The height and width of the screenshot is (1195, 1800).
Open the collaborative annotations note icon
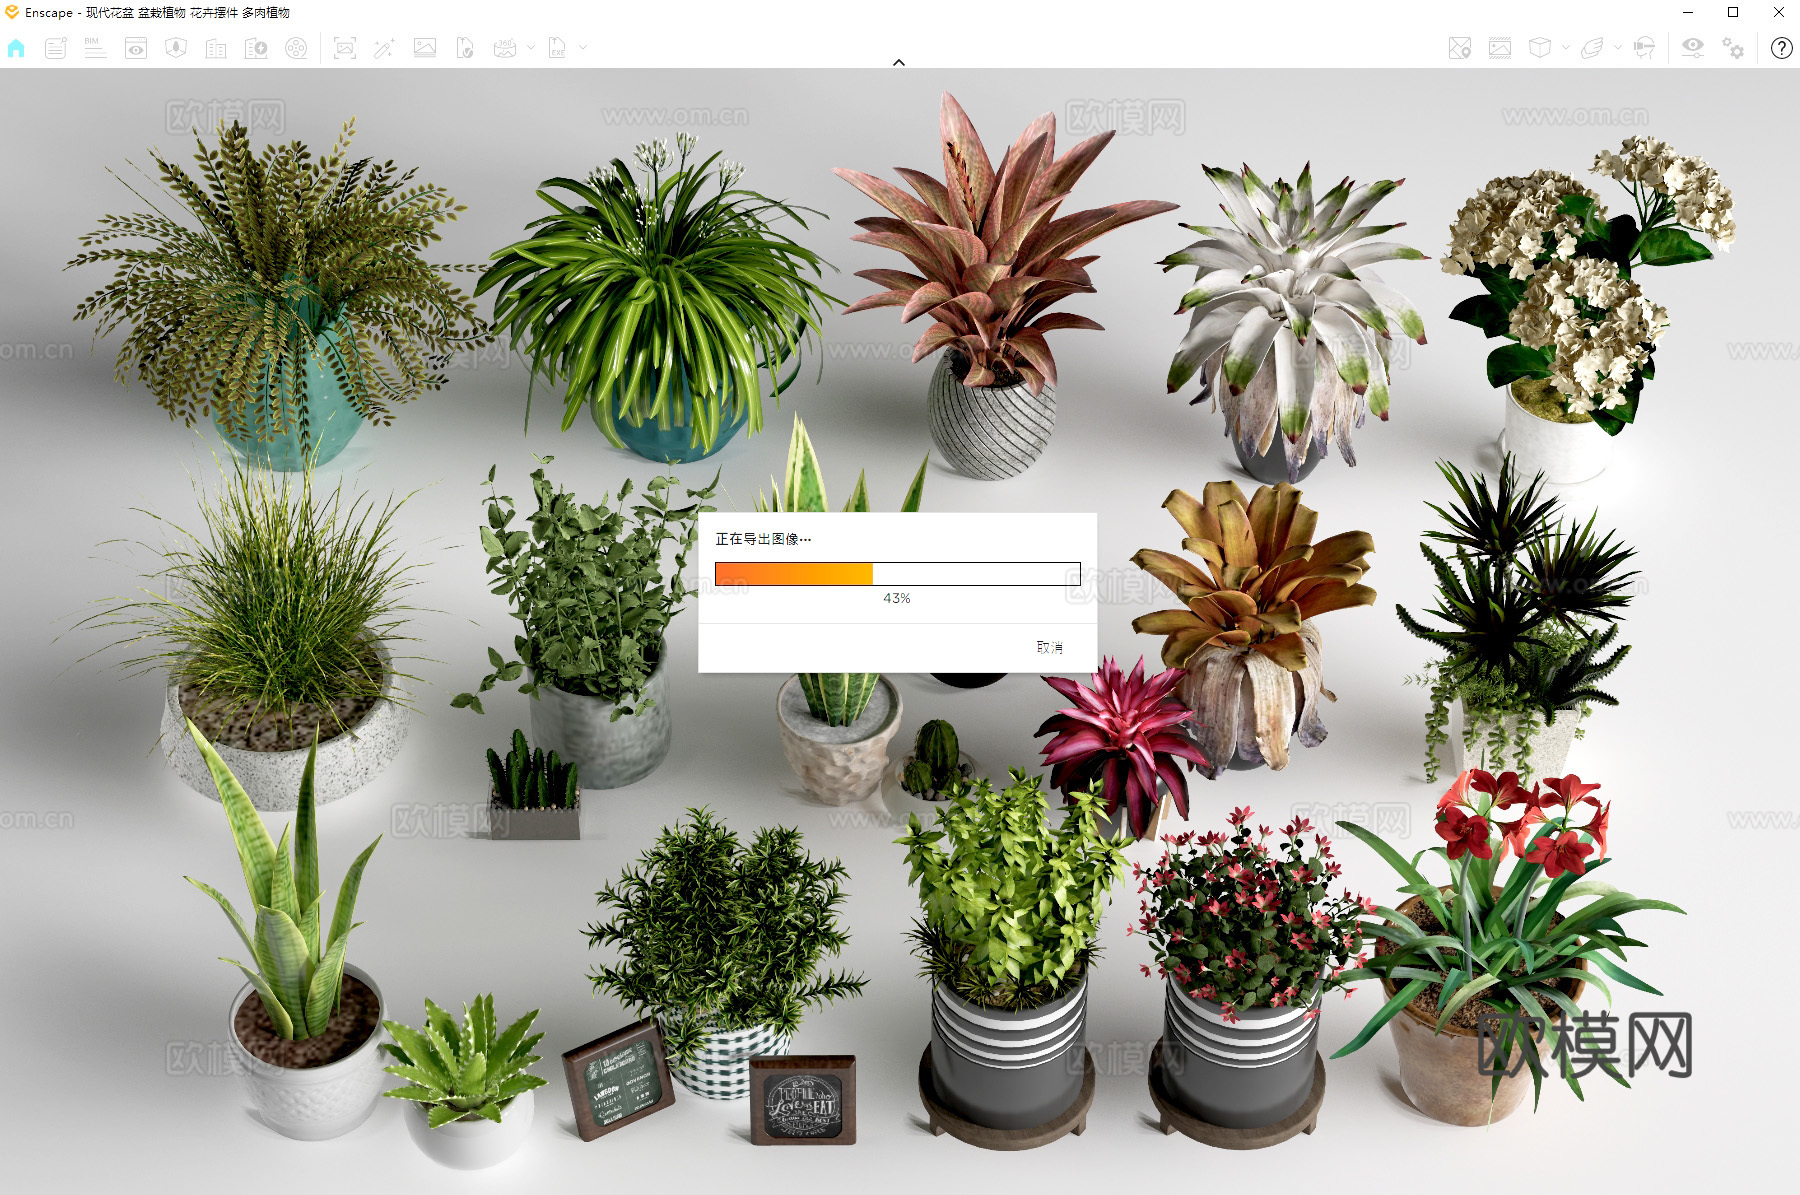click(x=56, y=48)
